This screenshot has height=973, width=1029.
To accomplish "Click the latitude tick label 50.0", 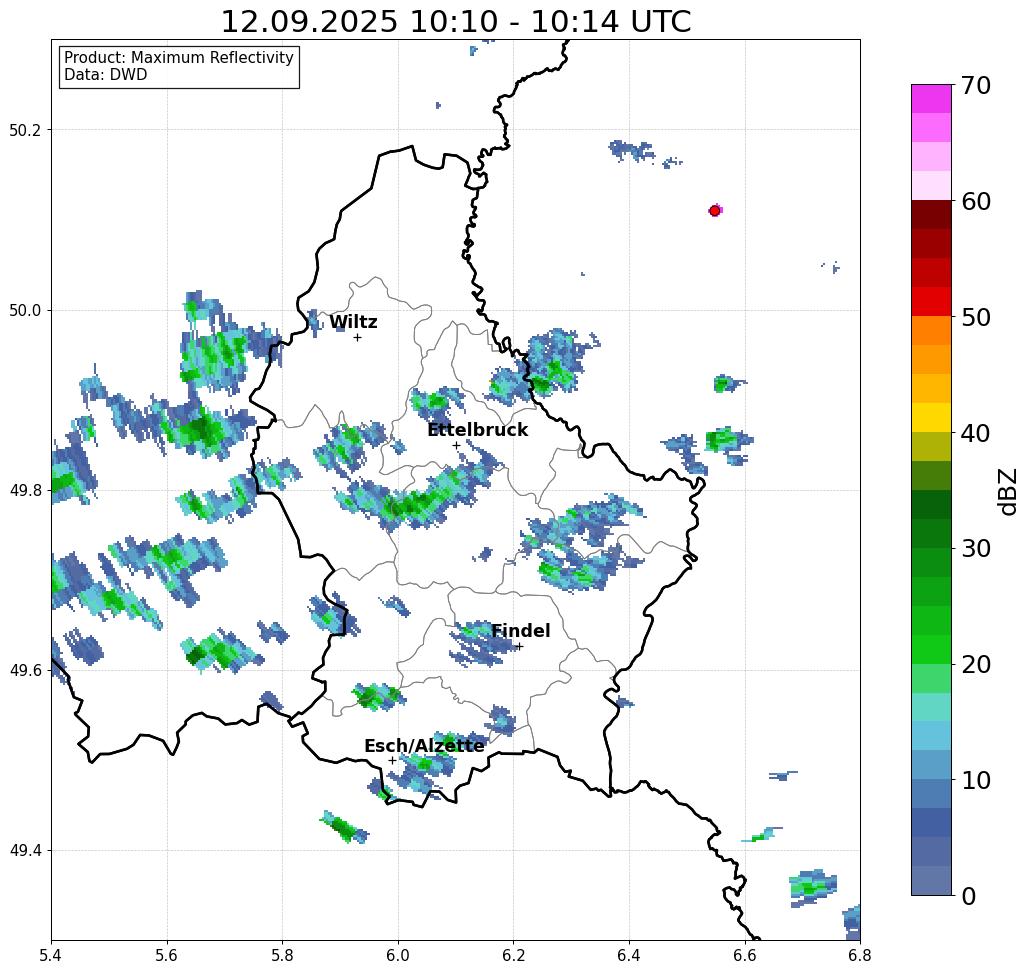I will (25, 310).
